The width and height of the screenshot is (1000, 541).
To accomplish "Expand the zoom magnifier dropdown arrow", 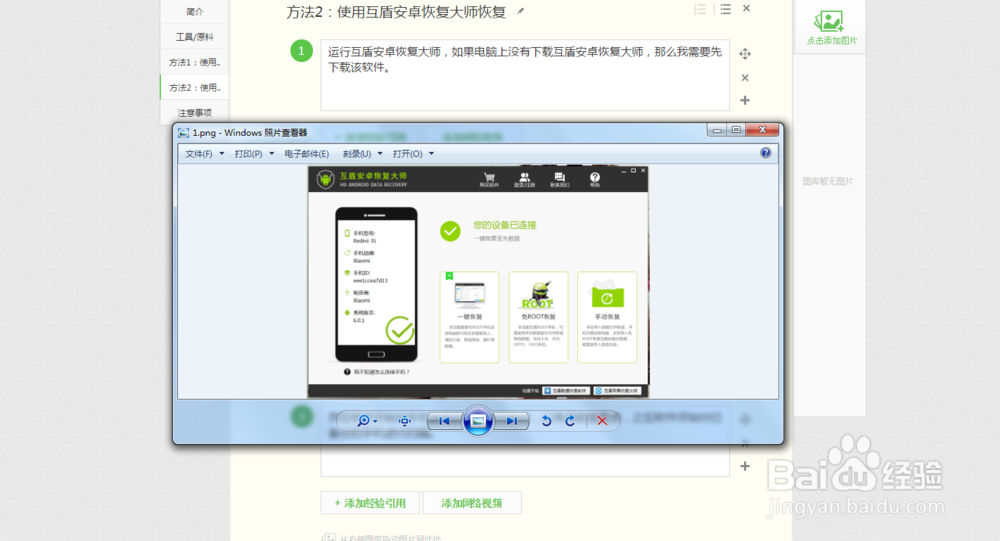I will pos(375,422).
